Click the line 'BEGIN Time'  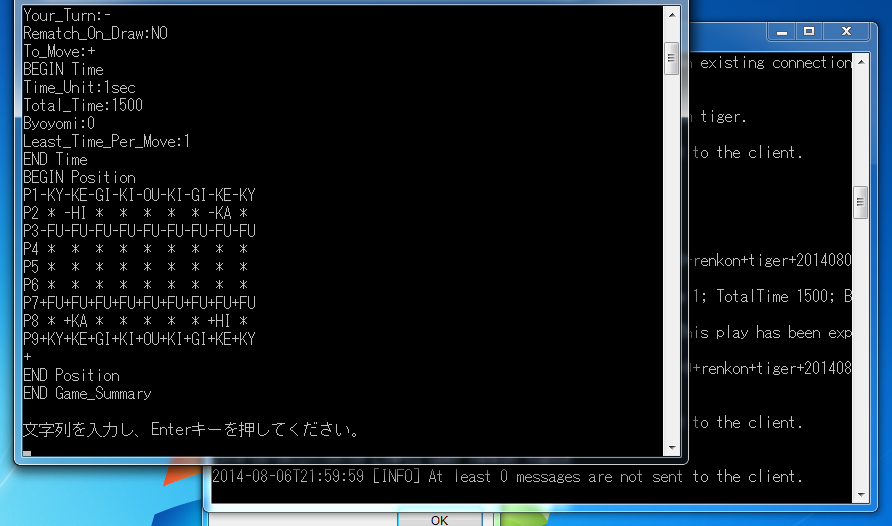pos(63,70)
